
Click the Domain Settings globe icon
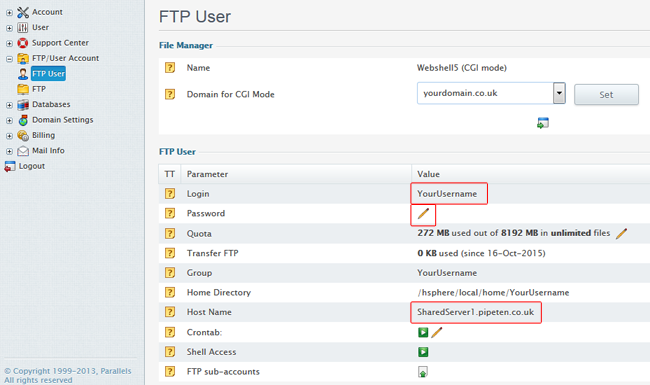pyautogui.click(x=23, y=120)
